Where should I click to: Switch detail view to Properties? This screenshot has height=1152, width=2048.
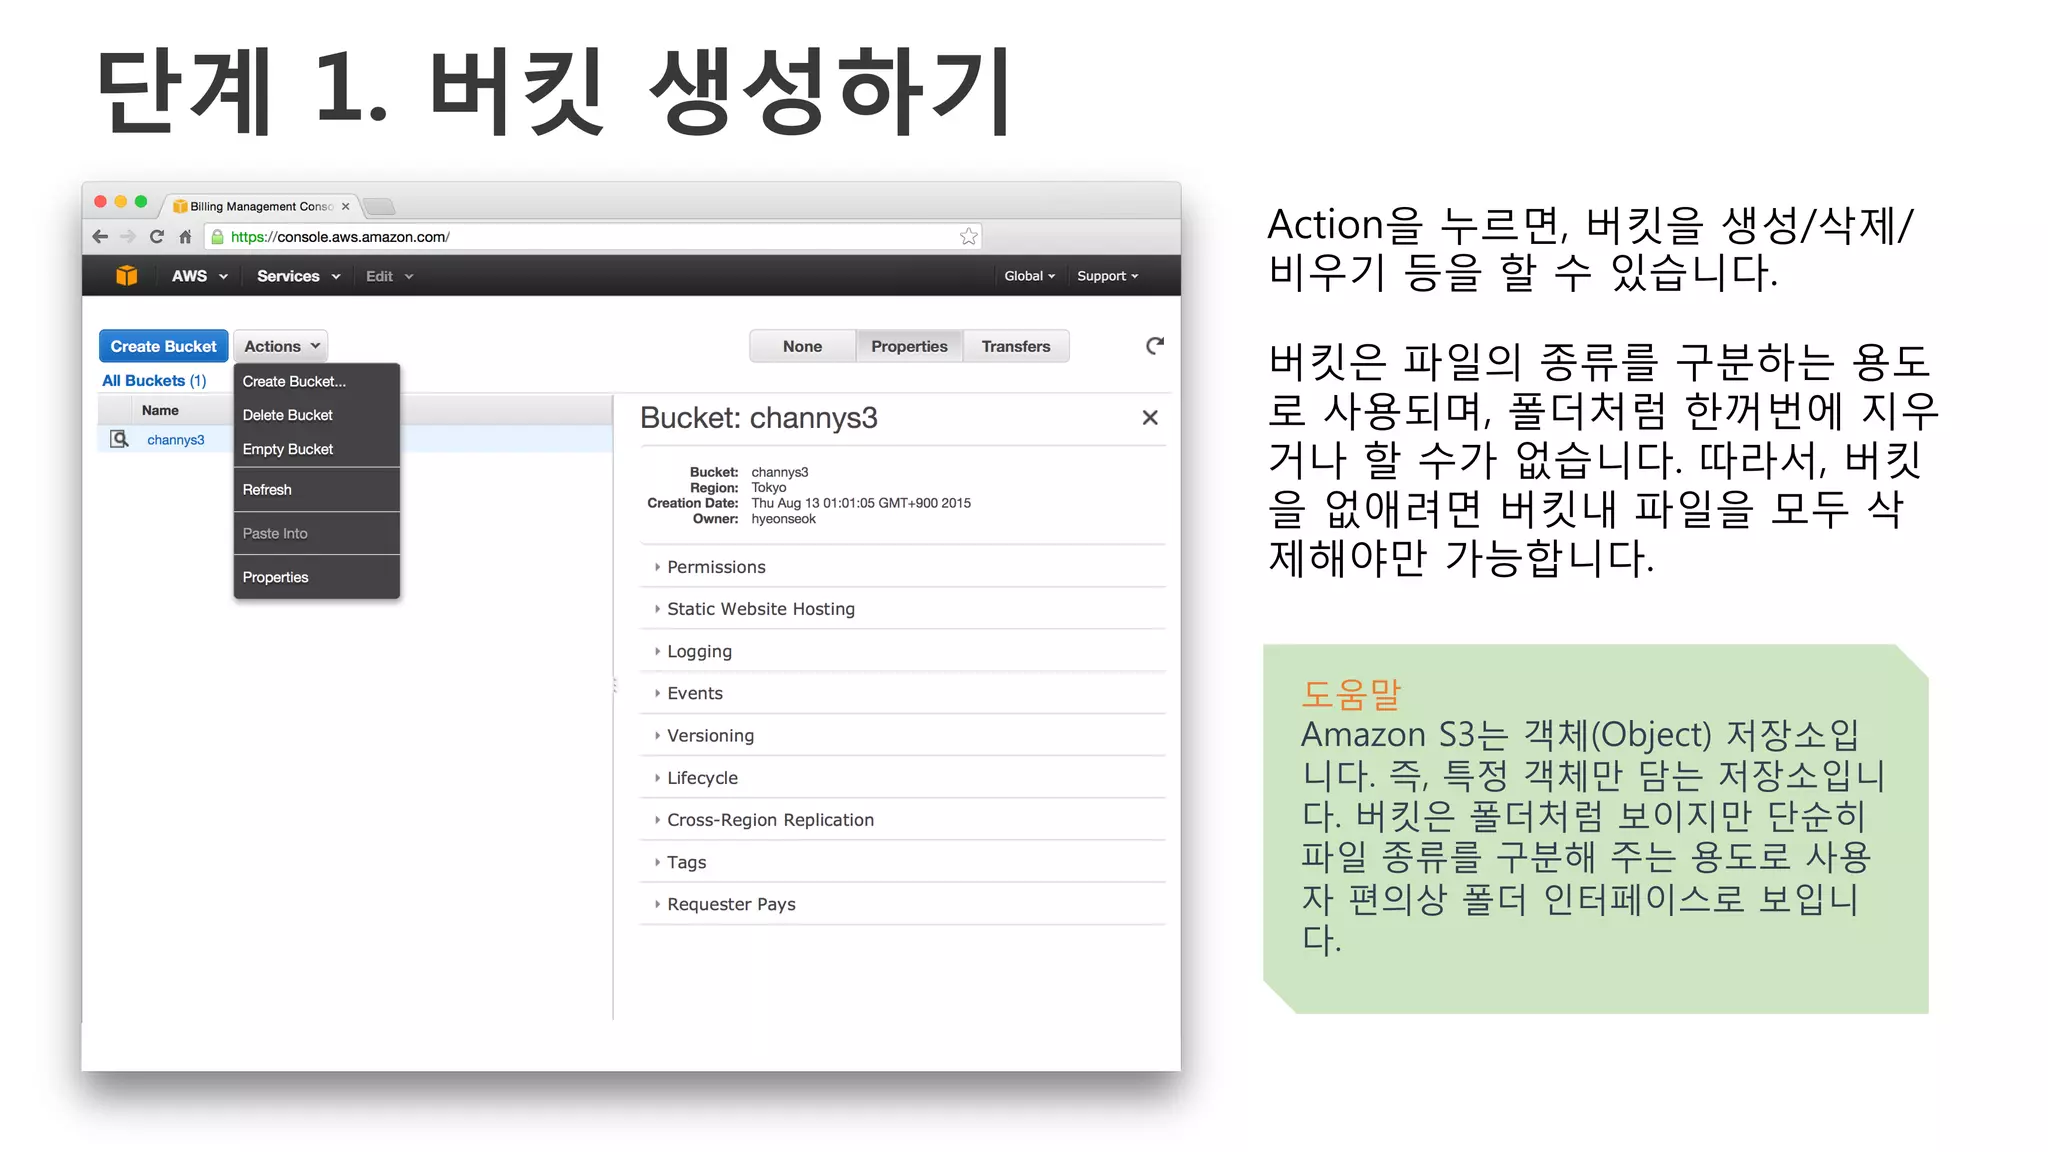click(x=908, y=346)
